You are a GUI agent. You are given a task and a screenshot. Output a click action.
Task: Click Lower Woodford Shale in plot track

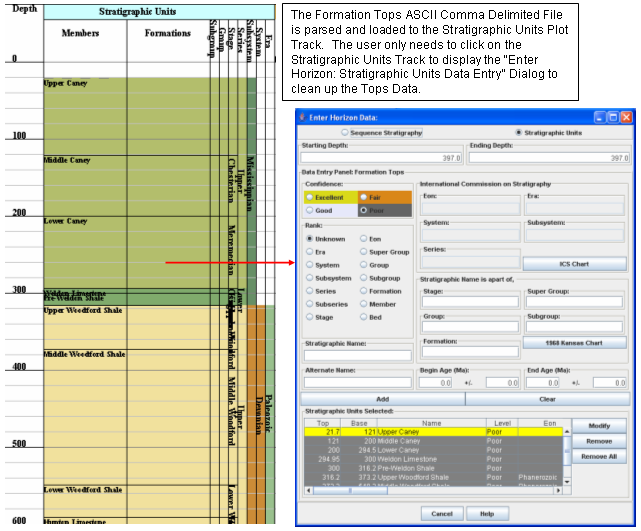[83, 489]
